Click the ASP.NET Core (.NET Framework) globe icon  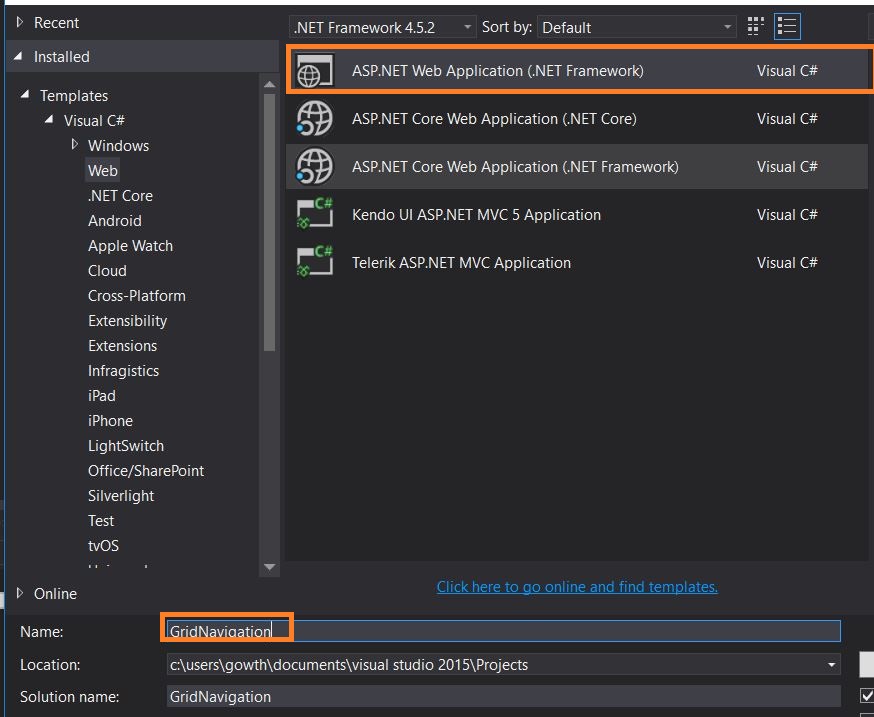(x=314, y=167)
